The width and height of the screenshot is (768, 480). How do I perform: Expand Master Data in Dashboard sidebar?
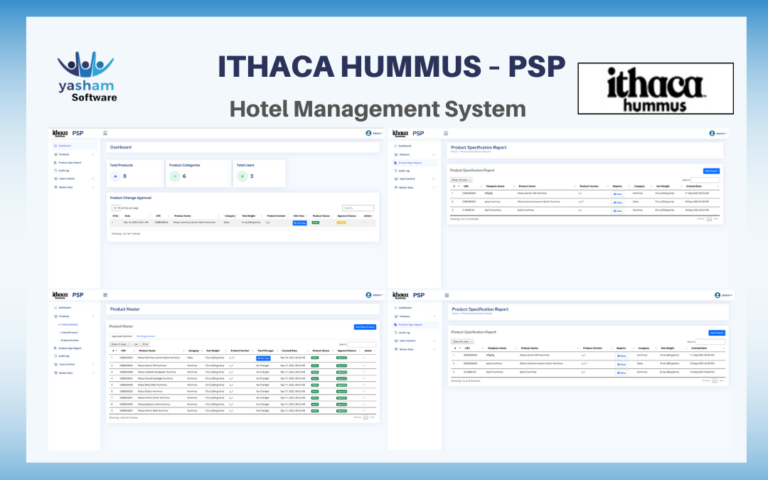[x=66, y=187]
